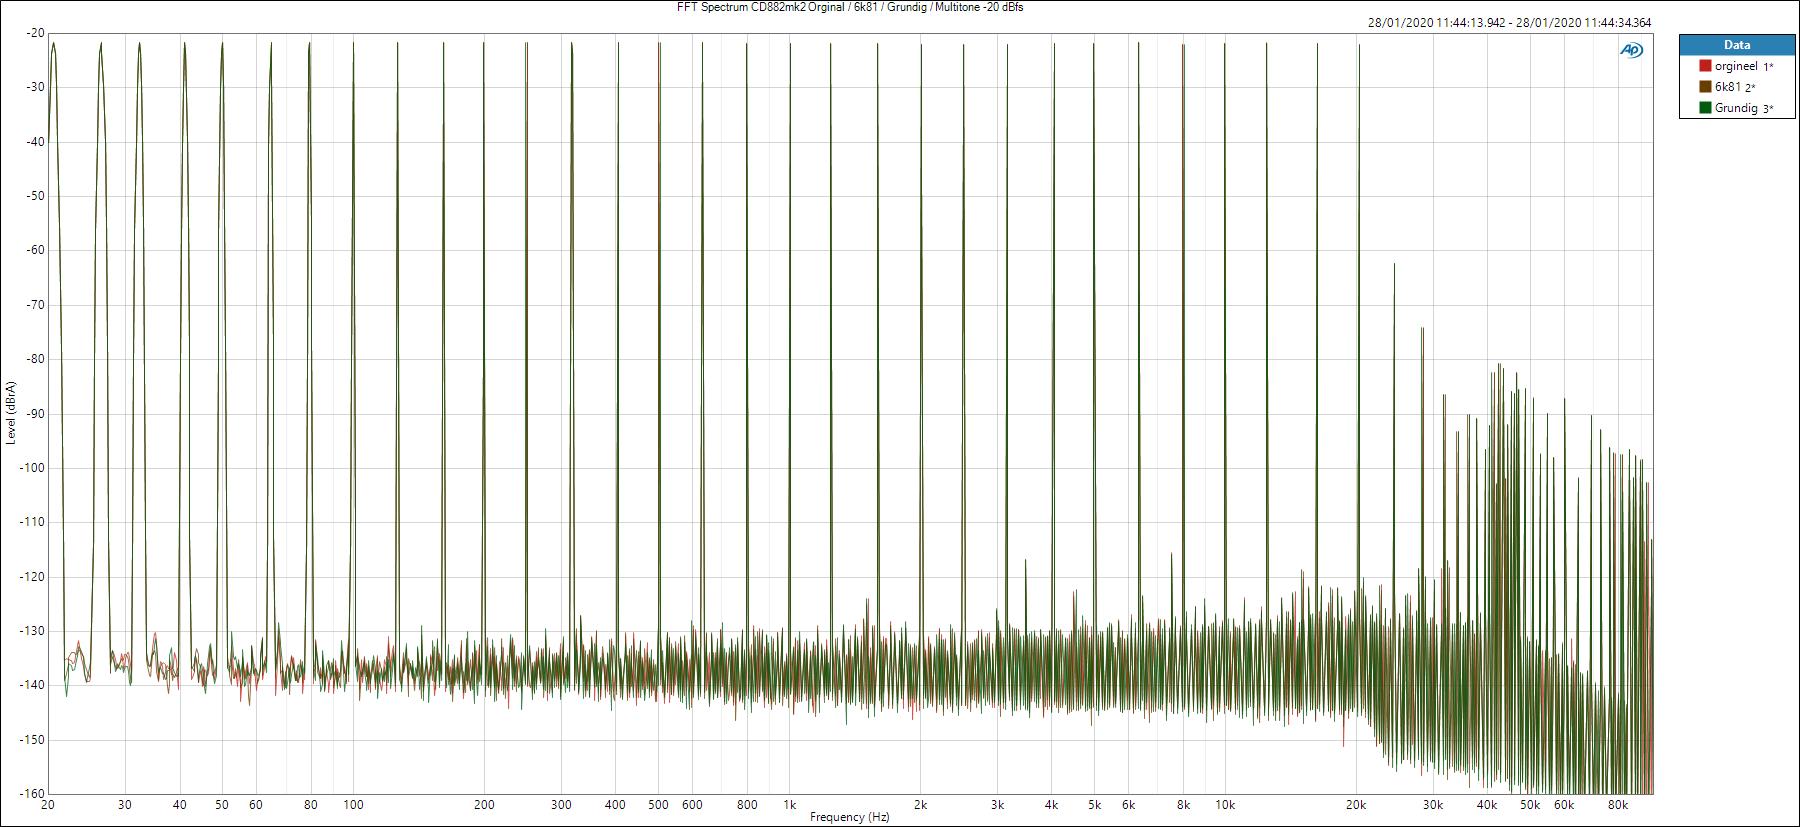Click the 100 tick on frequency axis
1800x827 pixels.
tap(352, 804)
